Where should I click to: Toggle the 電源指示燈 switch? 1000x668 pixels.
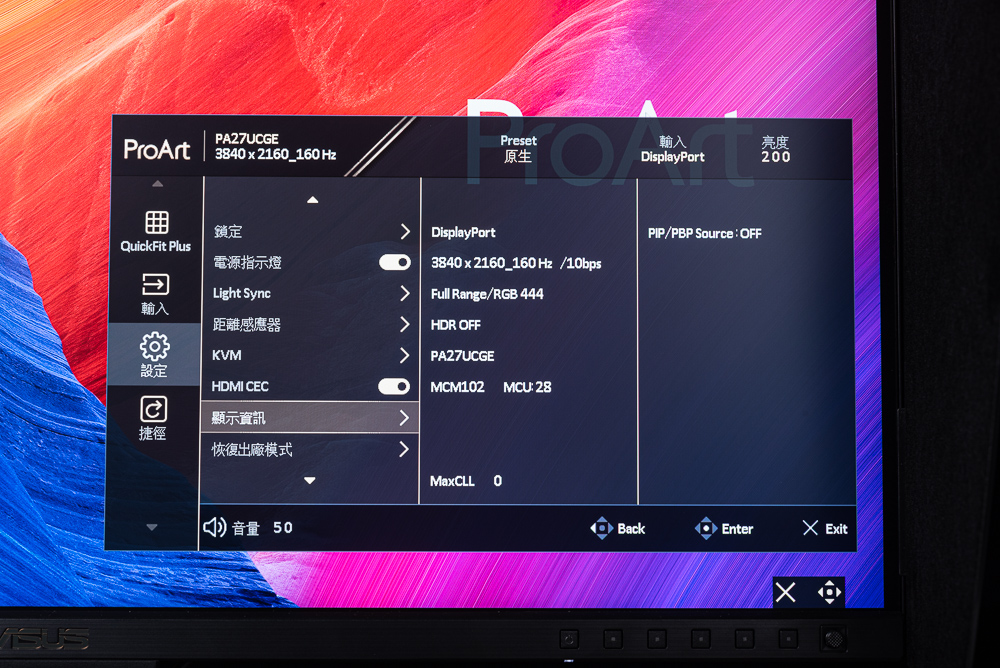point(395,262)
